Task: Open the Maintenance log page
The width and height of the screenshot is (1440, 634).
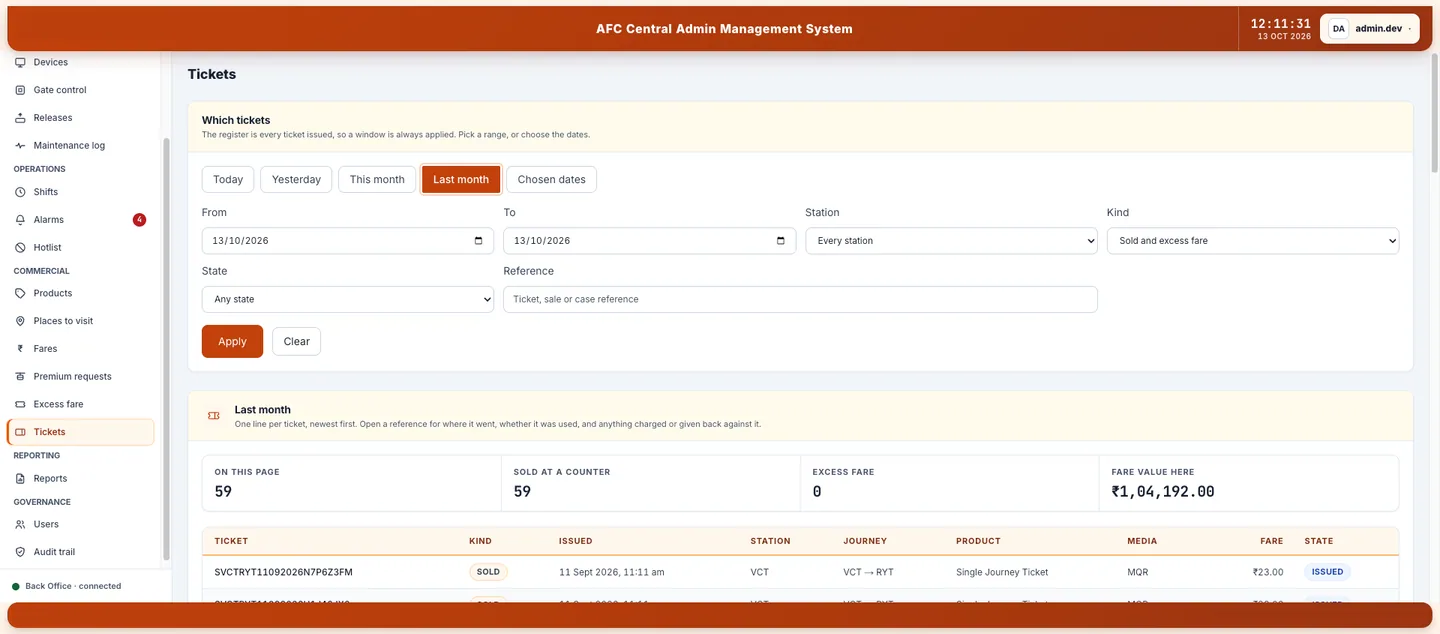Action: click(x=80, y=146)
